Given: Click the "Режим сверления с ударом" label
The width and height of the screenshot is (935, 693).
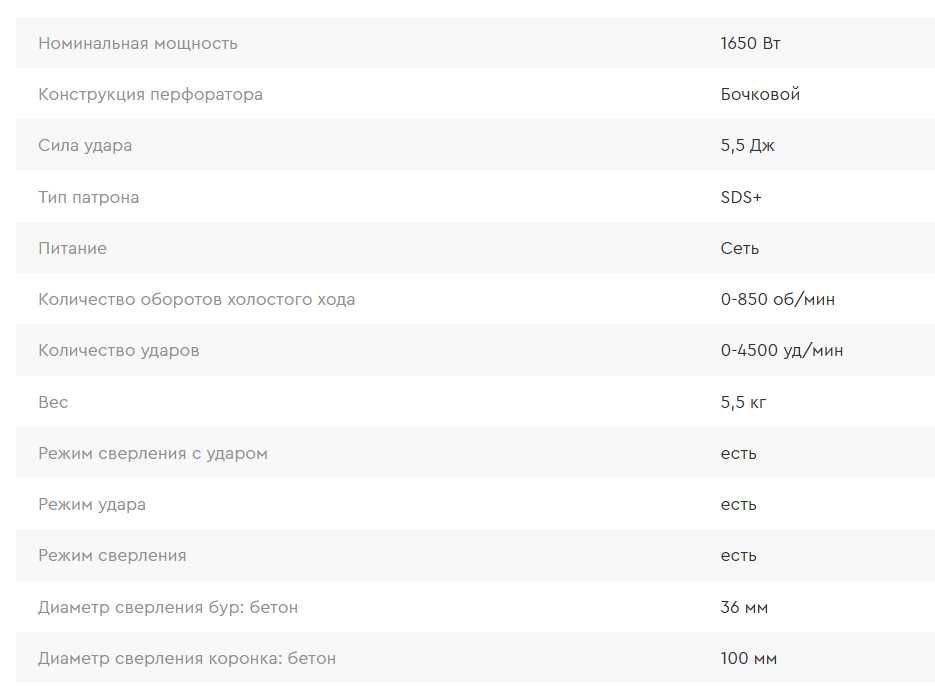Looking at the screenshot, I should point(153,453).
